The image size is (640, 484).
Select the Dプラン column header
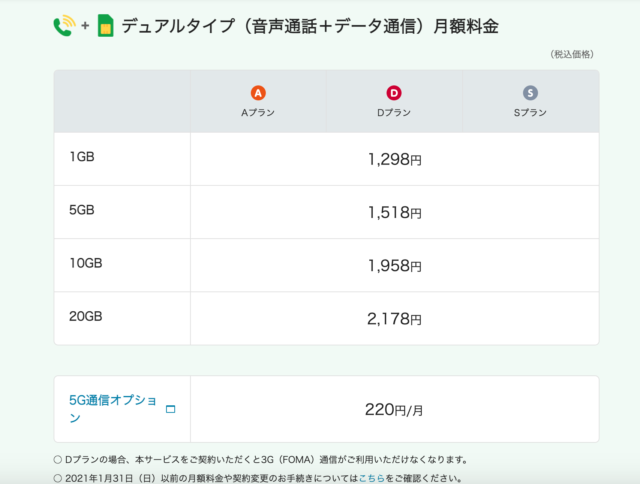(394, 101)
